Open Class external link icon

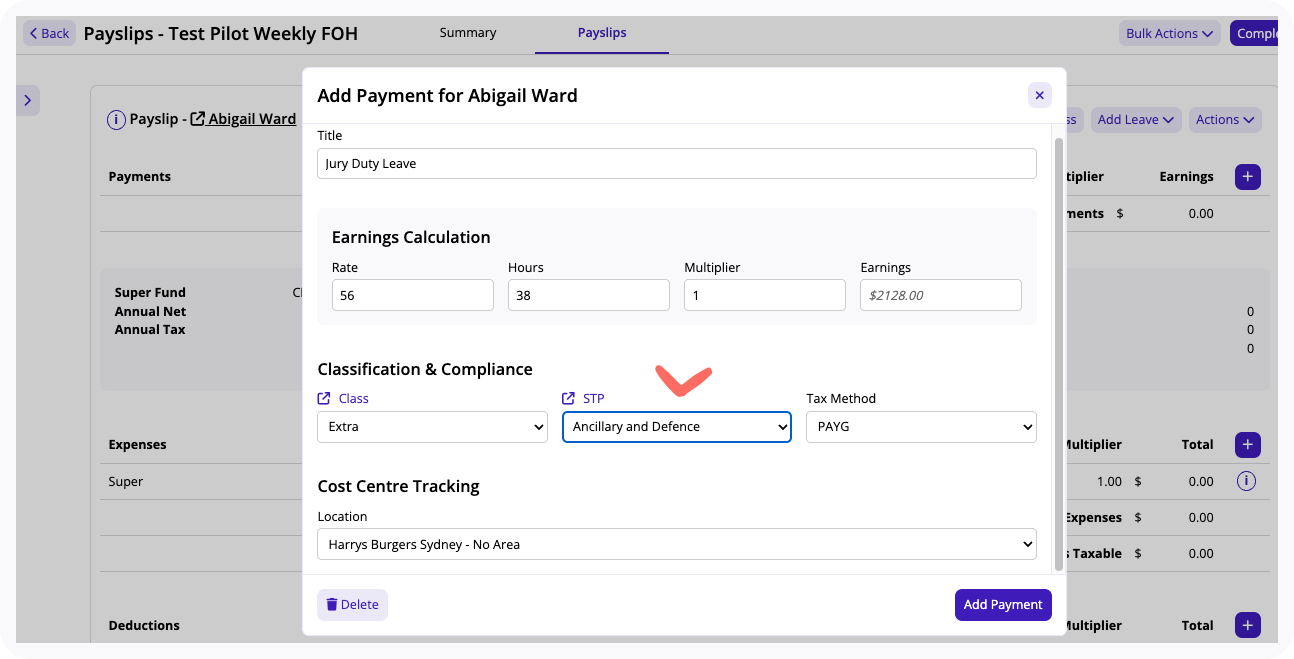(324, 398)
